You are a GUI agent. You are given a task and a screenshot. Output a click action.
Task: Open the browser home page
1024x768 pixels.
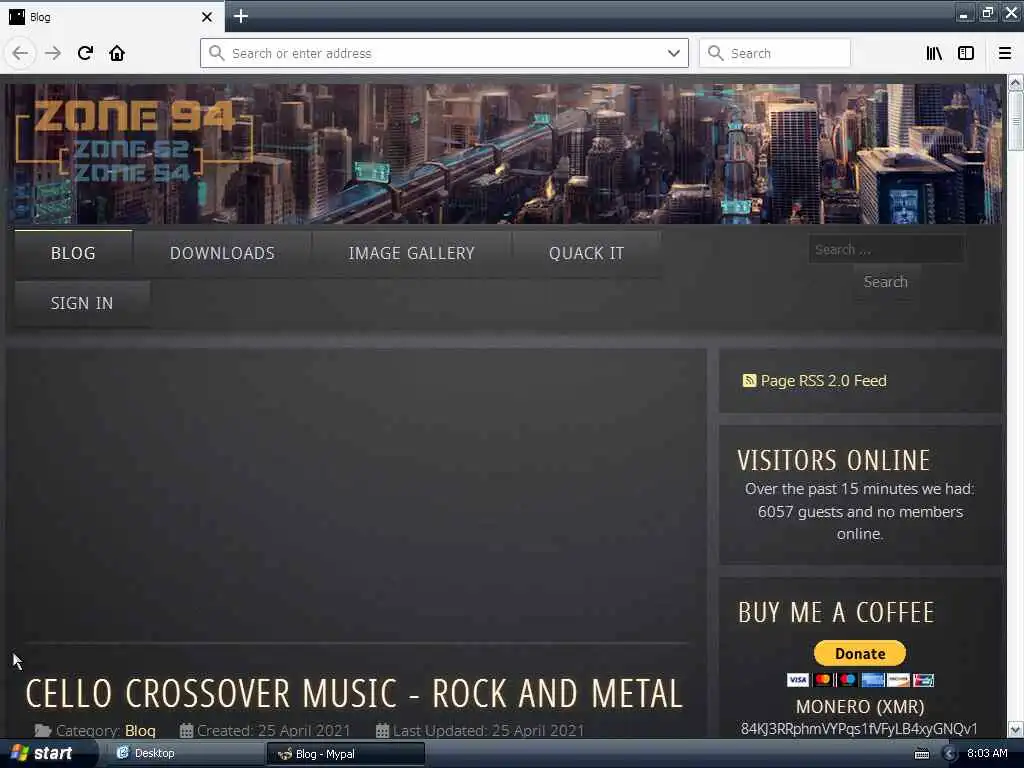pyautogui.click(x=117, y=53)
